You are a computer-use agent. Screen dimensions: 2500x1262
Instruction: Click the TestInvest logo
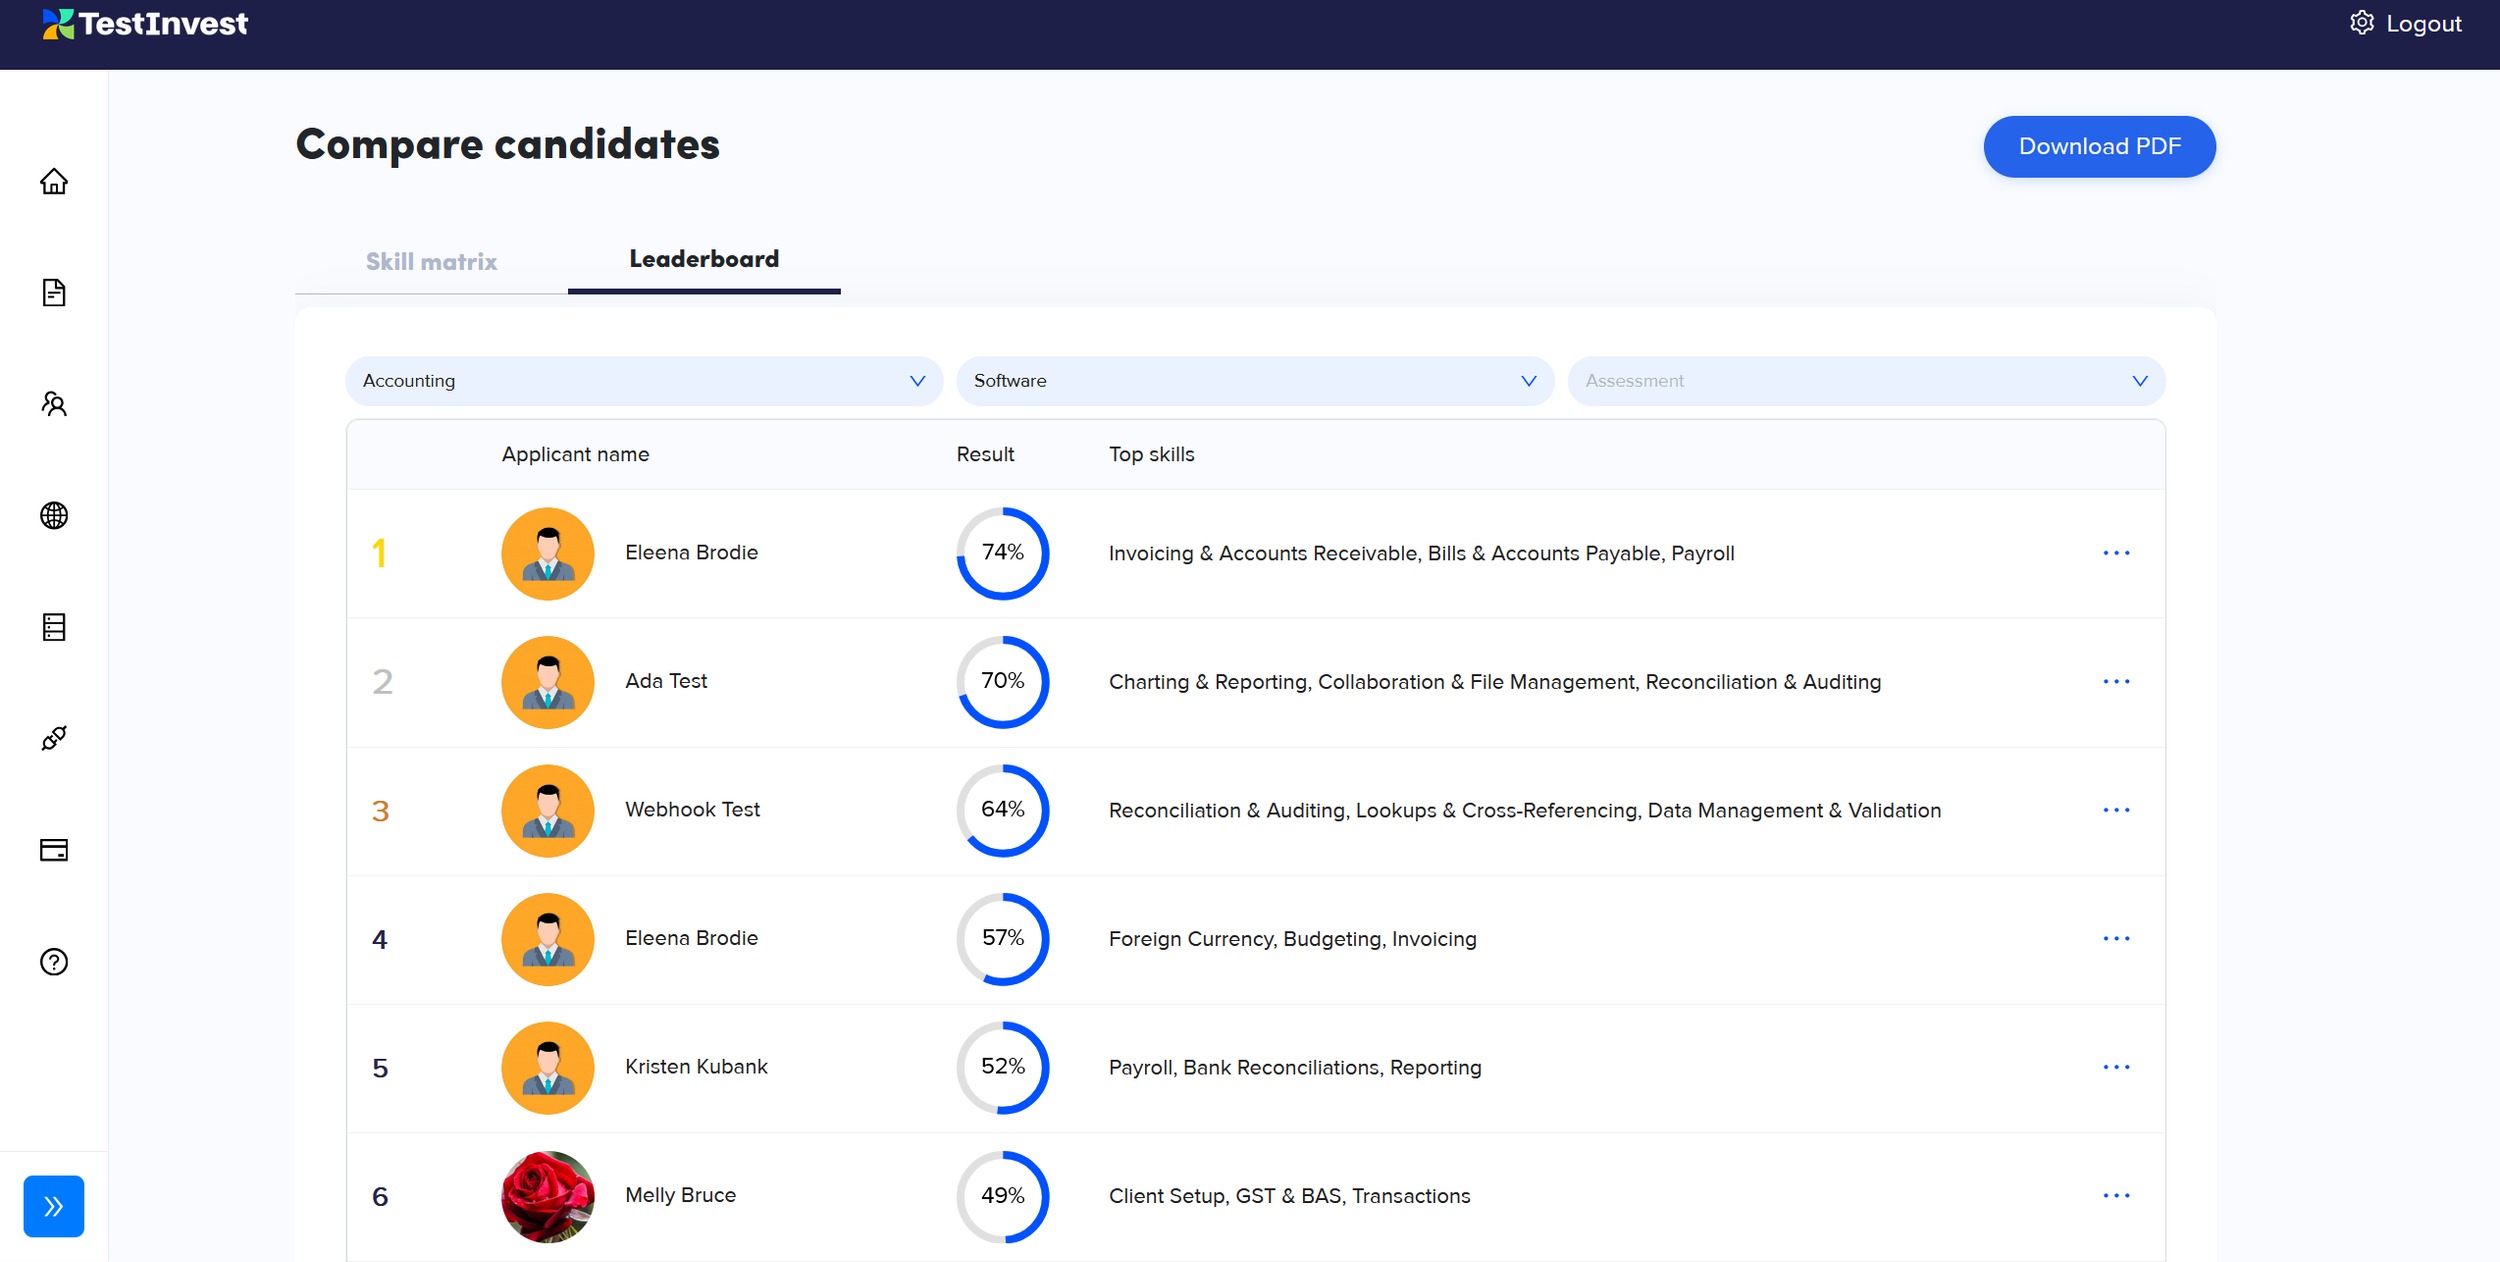point(145,24)
